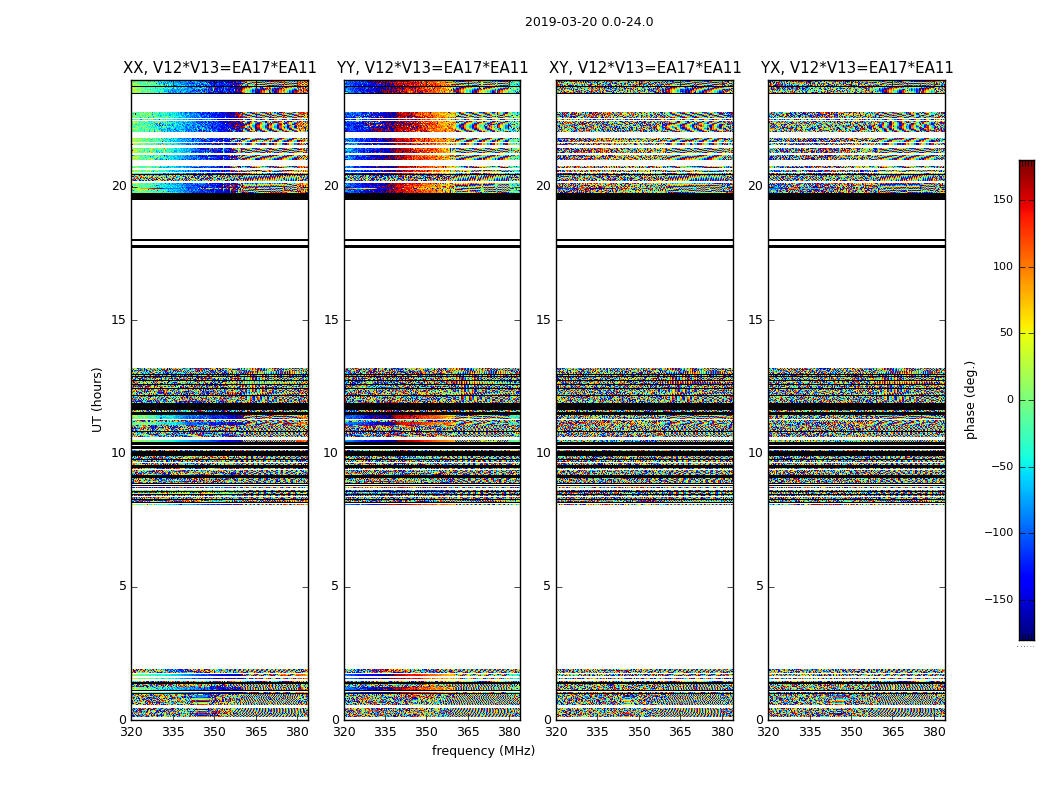Click the colorbar tick label '−50'
Screen dimensions: 1050x800
[x=1002, y=467]
